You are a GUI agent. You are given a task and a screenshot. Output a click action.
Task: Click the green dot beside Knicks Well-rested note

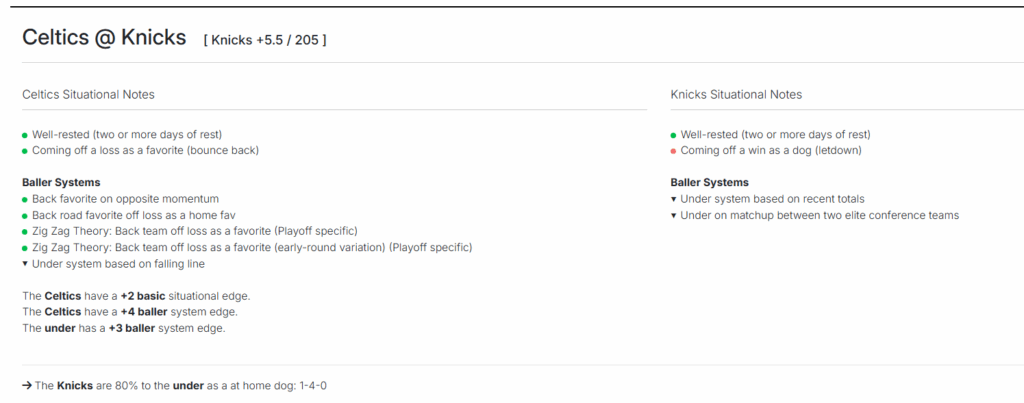(673, 135)
